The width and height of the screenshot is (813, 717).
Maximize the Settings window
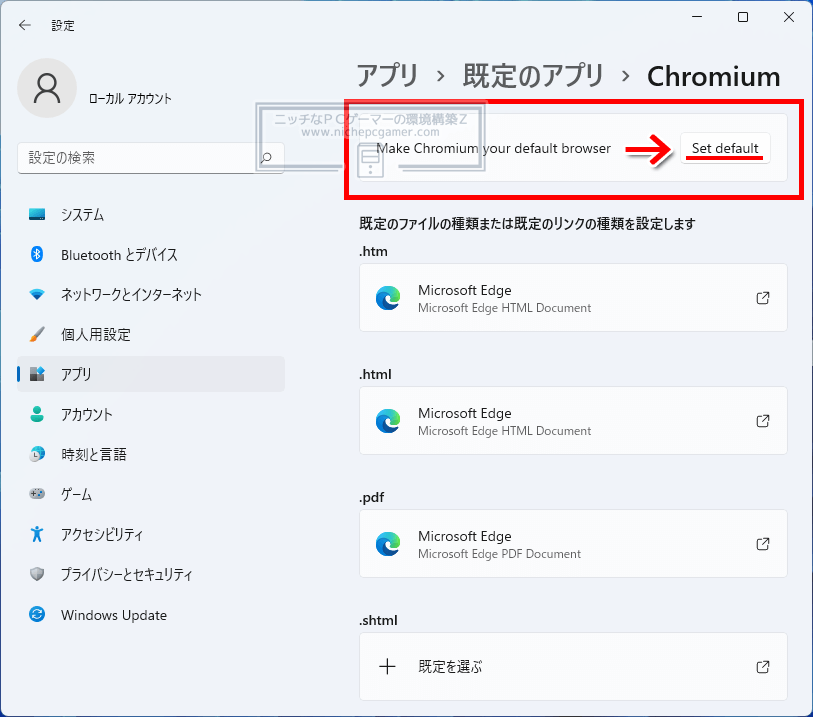click(x=743, y=17)
